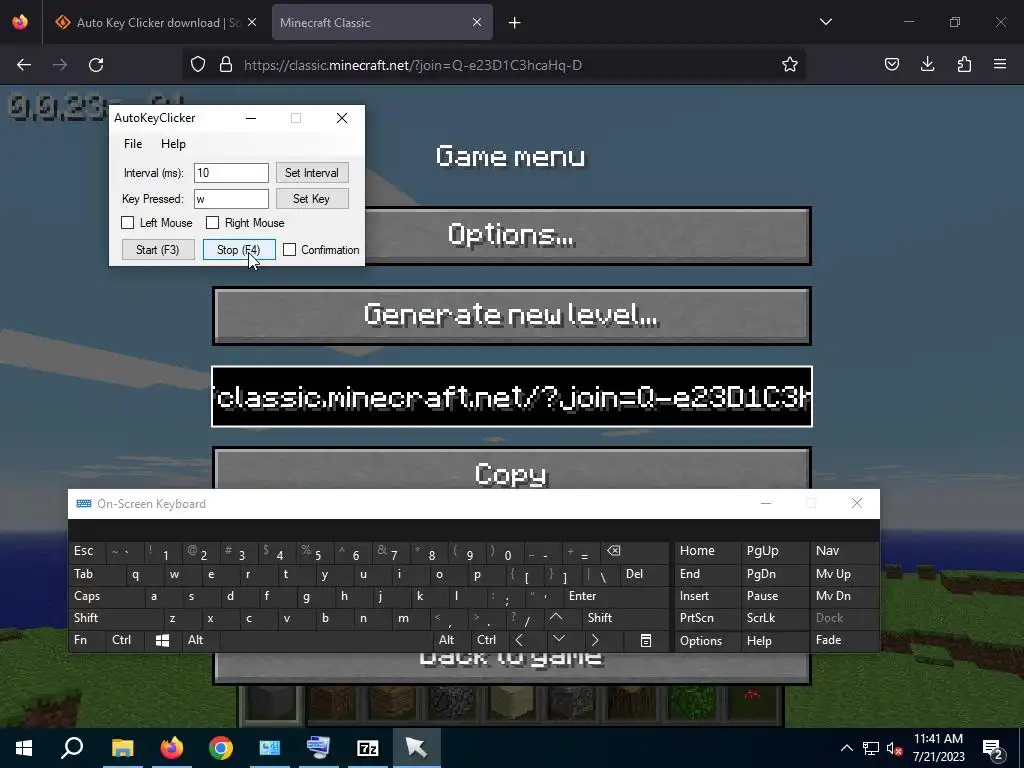Select the Minecraft Classic tab
Viewport: 1024px width, 768px height.
coord(382,23)
